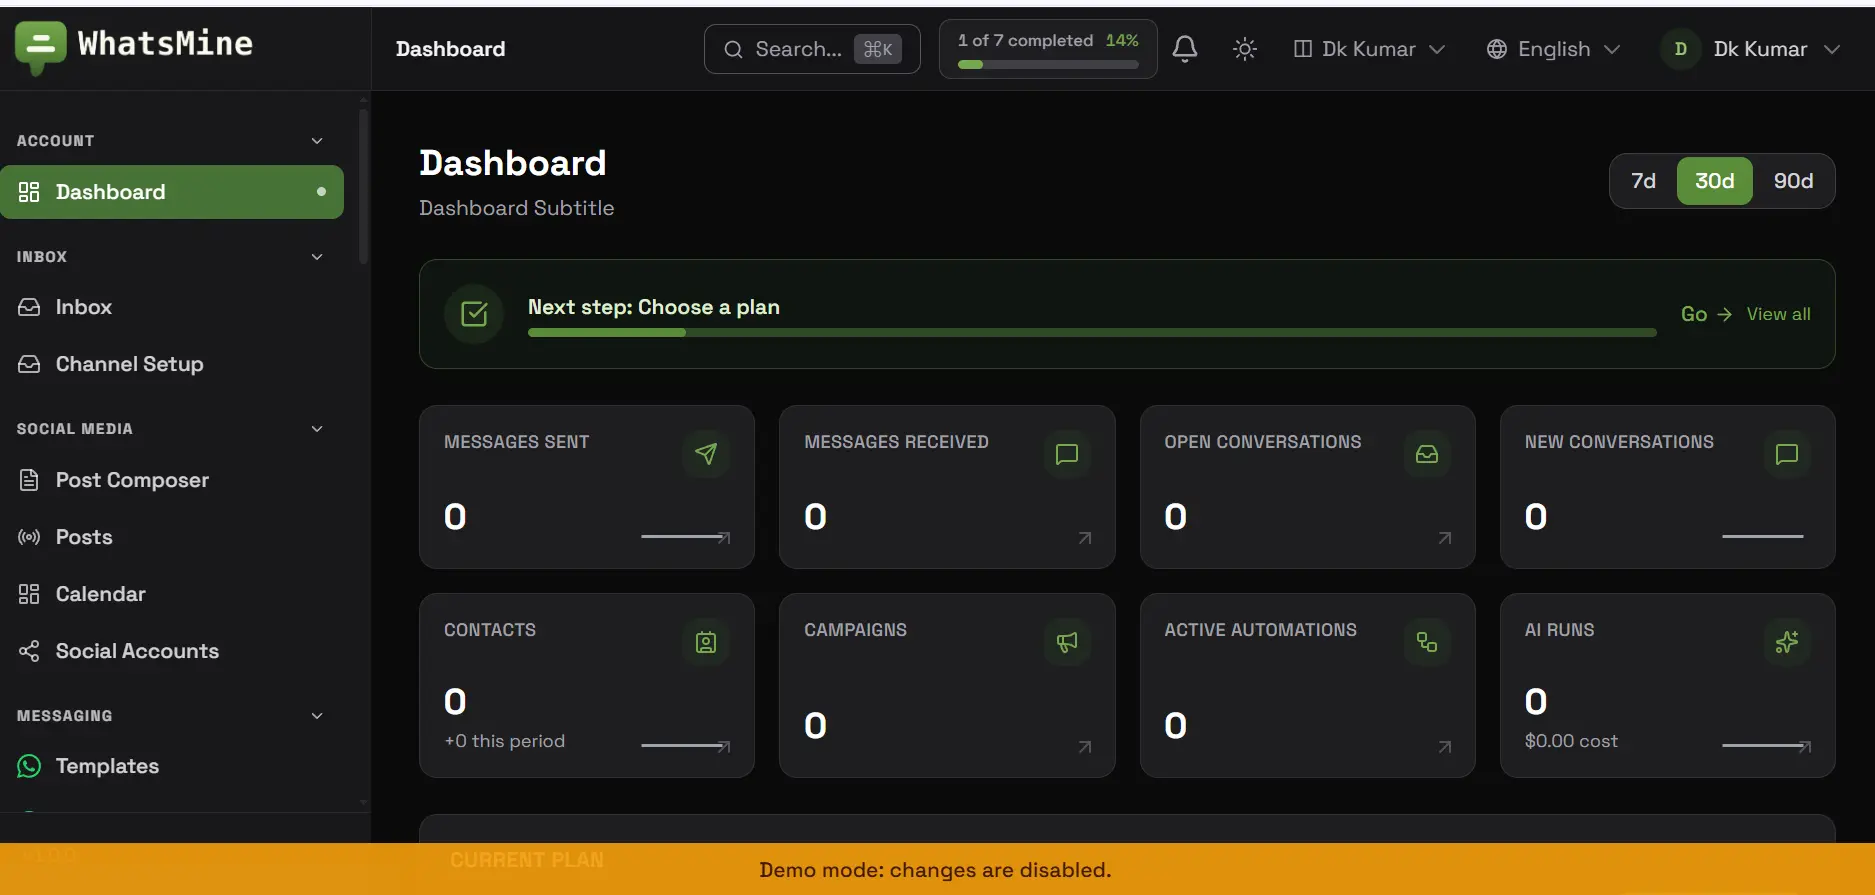This screenshot has width=1875, height=895.
Task: Click the Post Composer document icon
Action: point(29,480)
